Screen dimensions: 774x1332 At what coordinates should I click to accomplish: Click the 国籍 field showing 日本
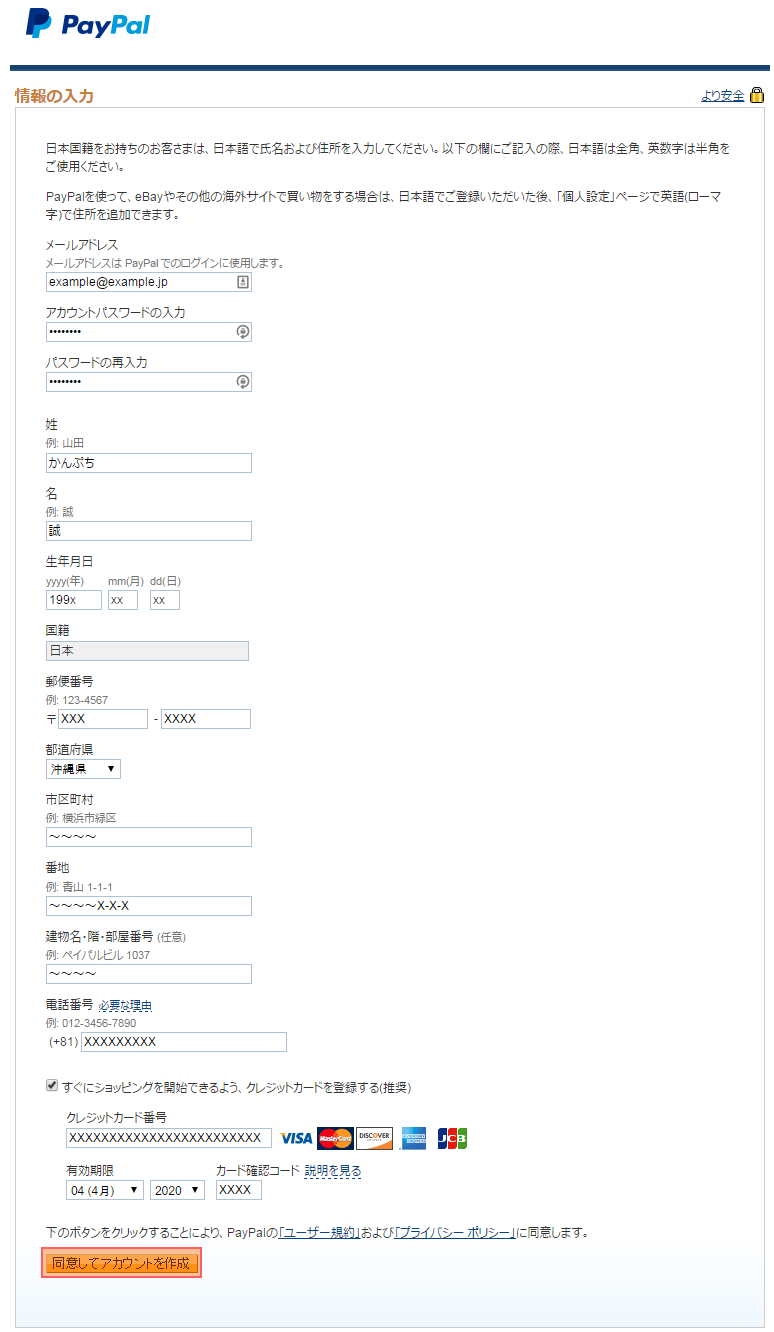click(147, 651)
